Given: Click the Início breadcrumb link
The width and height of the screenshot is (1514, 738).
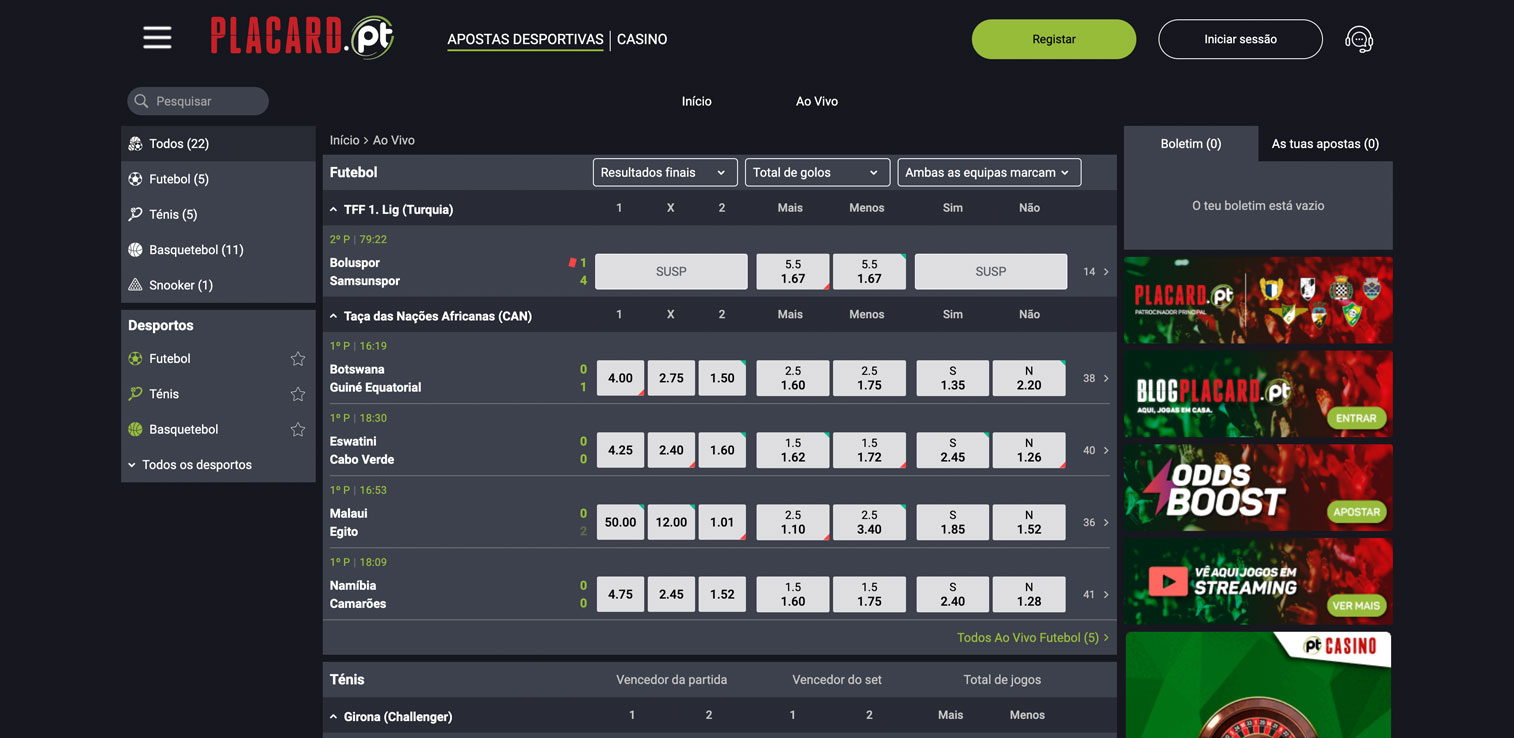Looking at the screenshot, I should 345,140.
